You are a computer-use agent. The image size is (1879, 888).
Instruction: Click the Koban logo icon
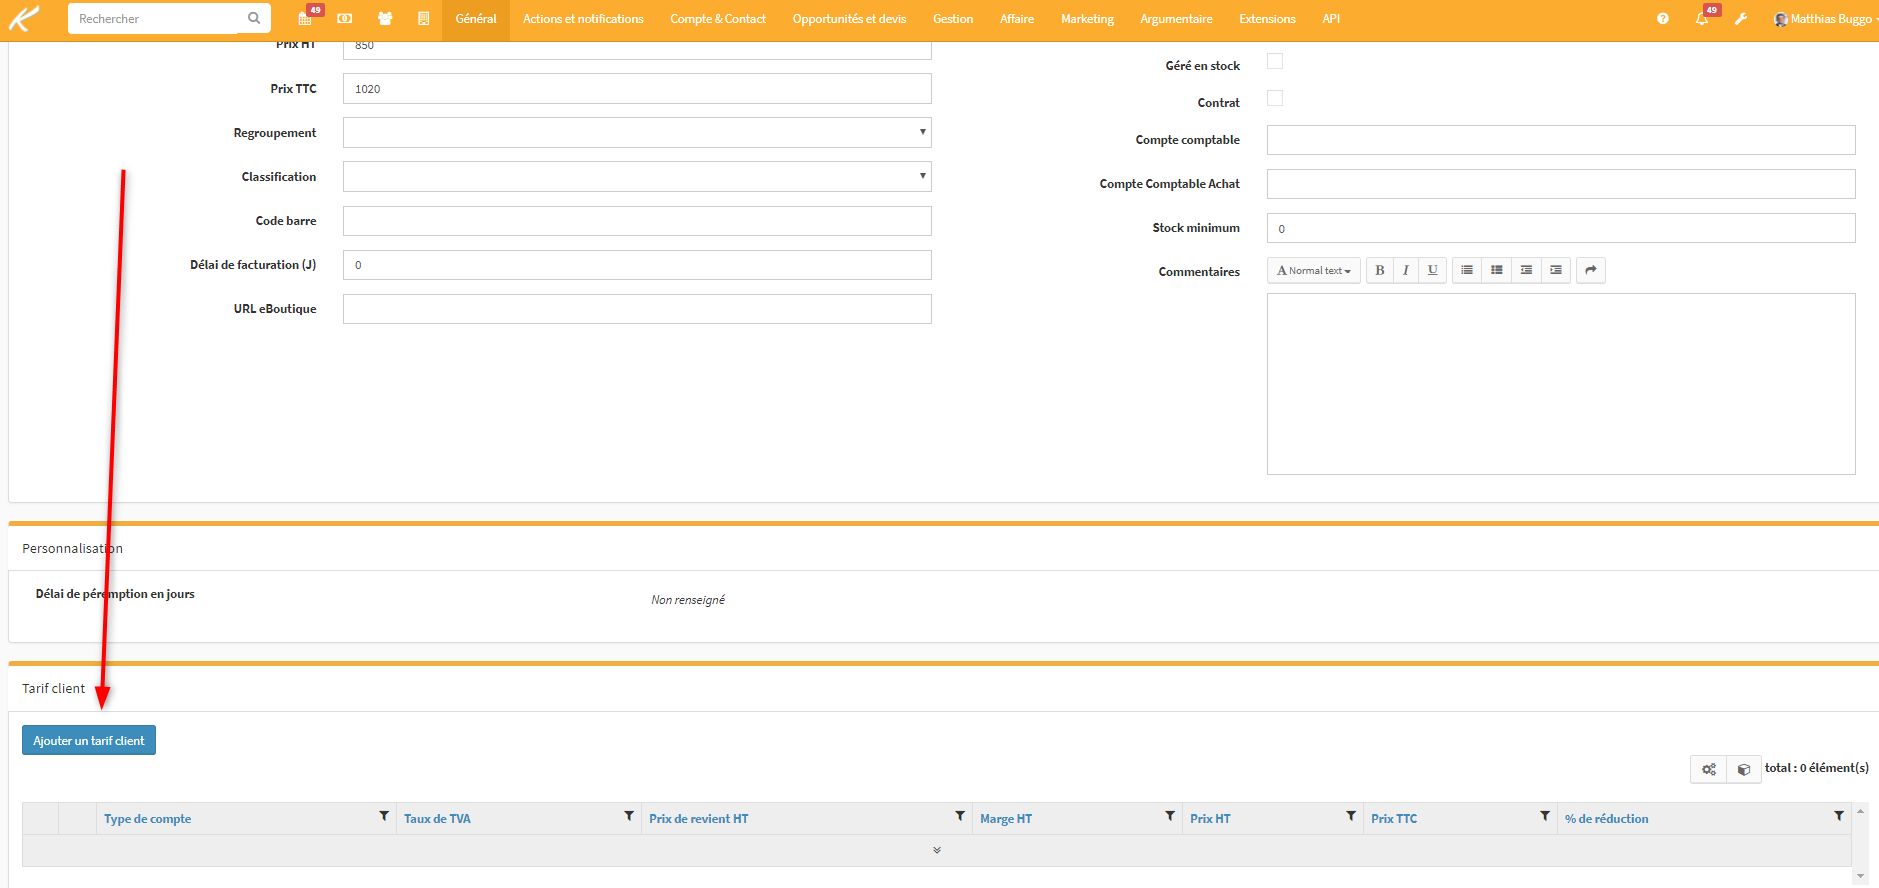[23, 18]
